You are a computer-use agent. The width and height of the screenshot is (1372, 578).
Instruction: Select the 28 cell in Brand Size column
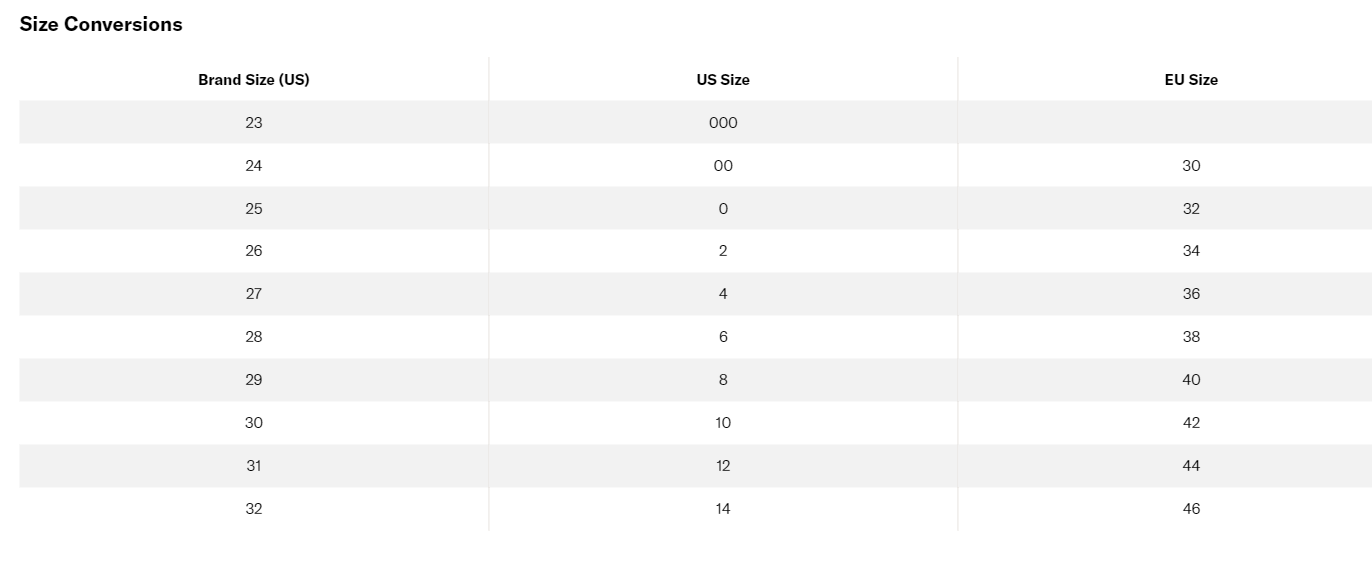254,337
